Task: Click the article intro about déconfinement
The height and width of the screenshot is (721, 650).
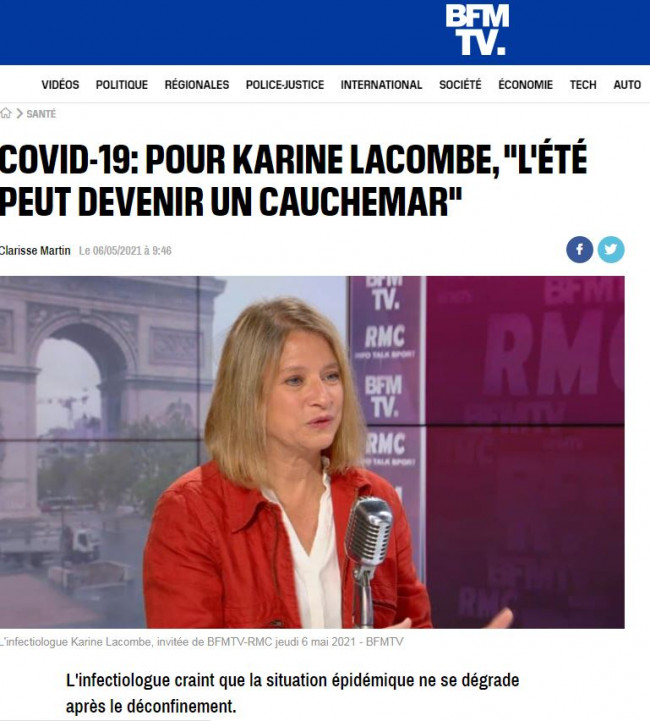Action: (292, 693)
